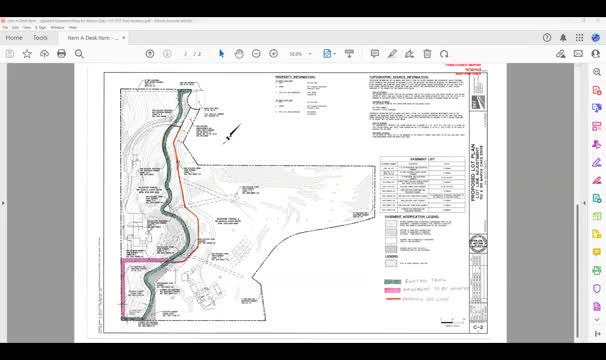The image size is (606, 360).
Task: Open the purple Request Signatures tool in the right sidebar
Action: [597, 144]
